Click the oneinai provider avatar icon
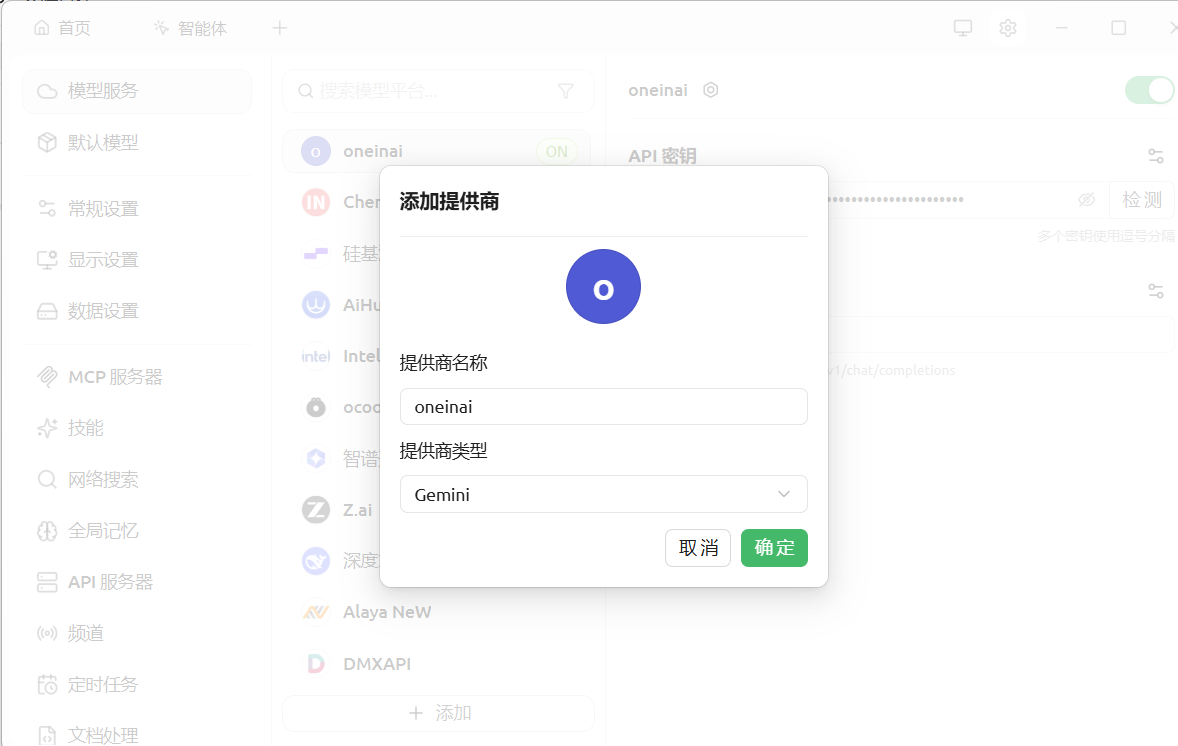The image size is (1178, 746). click(x=316, y=152)
